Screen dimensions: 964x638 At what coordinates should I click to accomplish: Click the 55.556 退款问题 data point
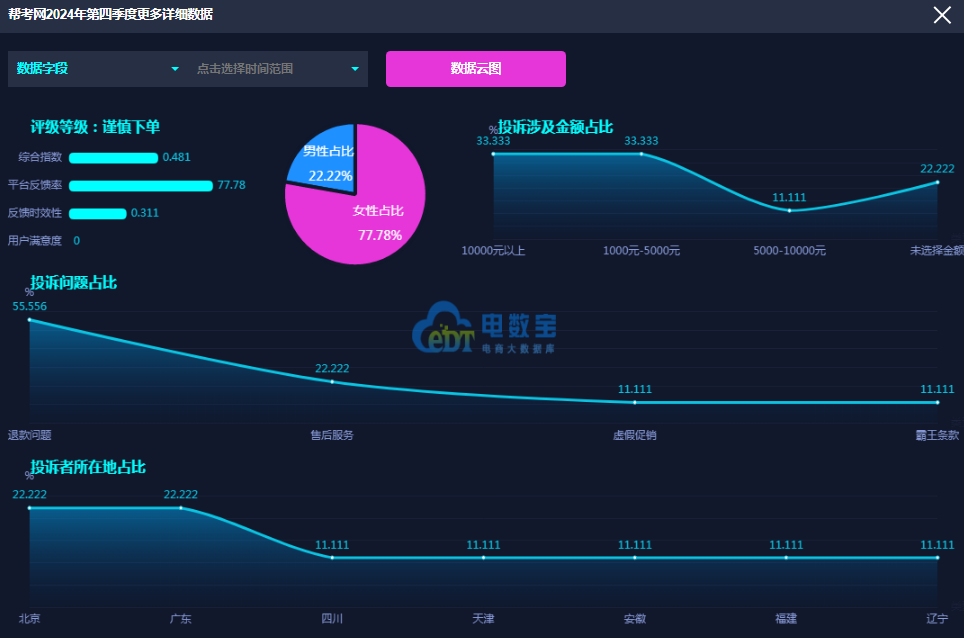pyautogui.click(x=29, y=320)
